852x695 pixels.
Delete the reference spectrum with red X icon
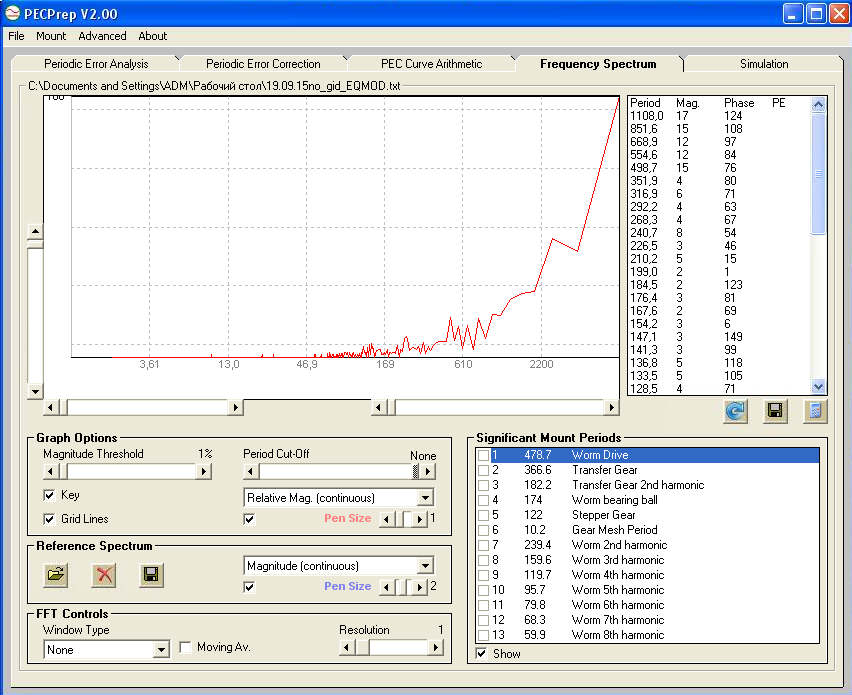104,575
